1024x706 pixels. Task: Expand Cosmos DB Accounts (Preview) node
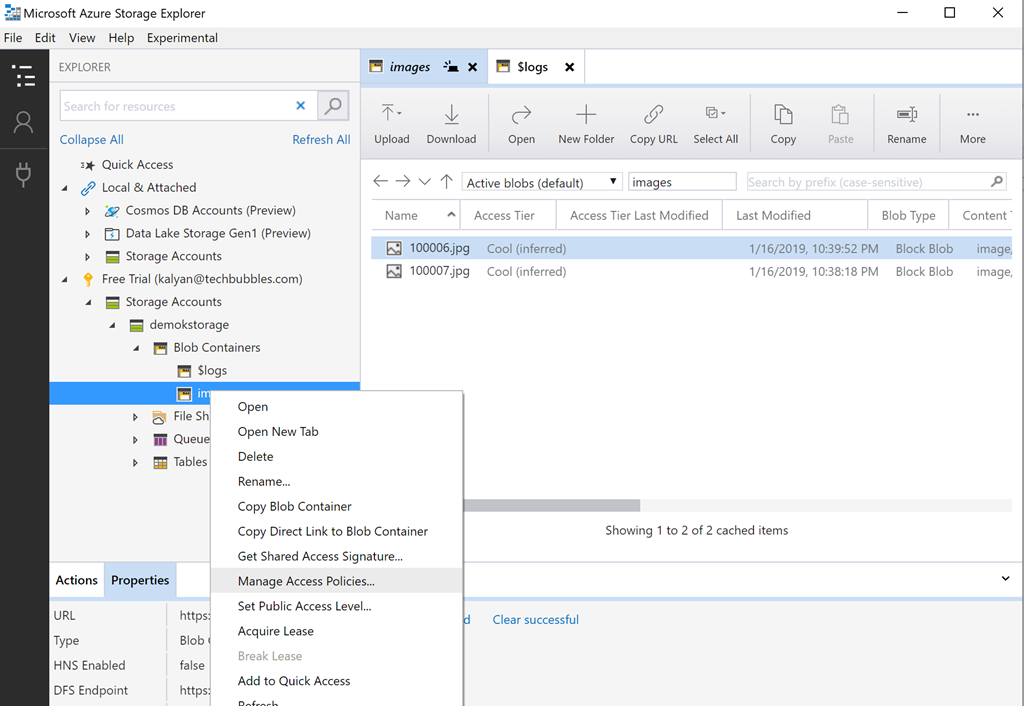click(88, 211)
